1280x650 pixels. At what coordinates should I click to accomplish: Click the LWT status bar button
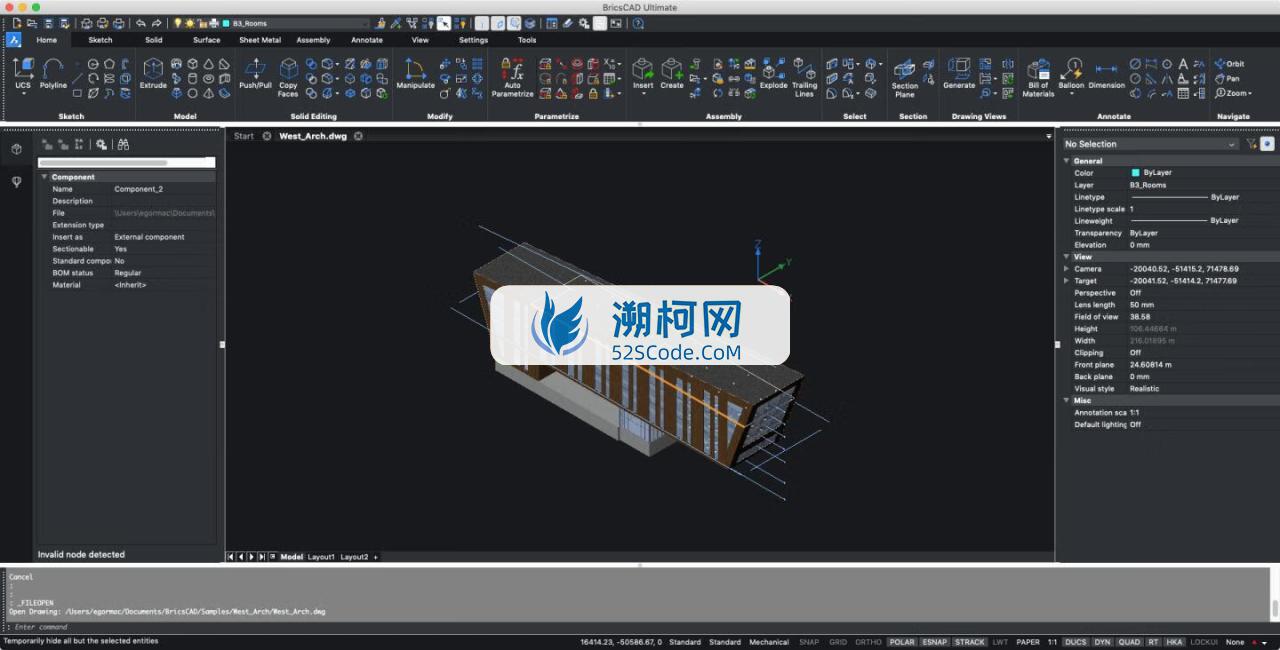1001,642
